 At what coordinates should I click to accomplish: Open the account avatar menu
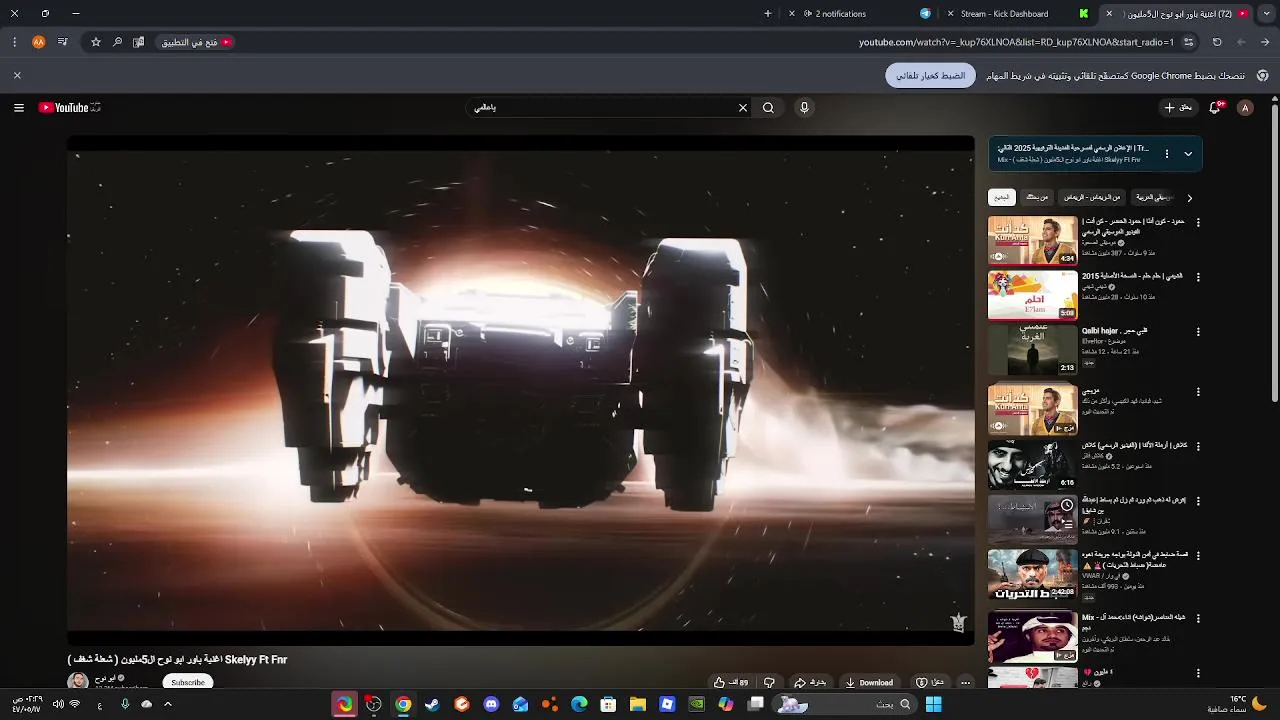point(1245,108)
